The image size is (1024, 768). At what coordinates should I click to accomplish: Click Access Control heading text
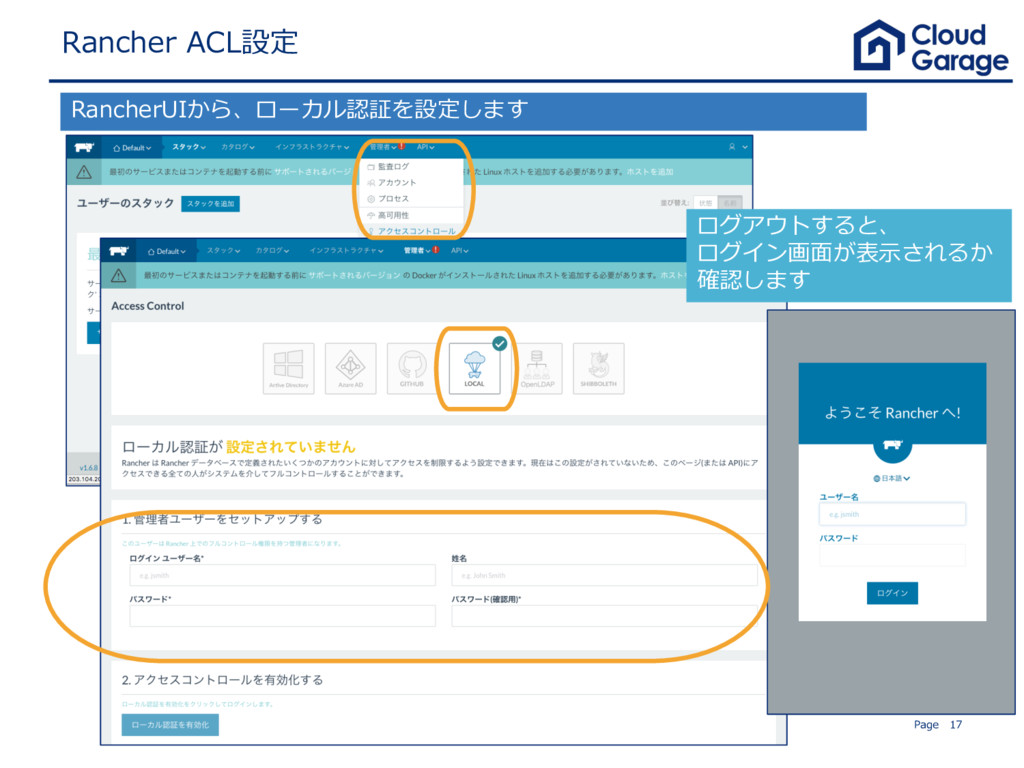148,306
